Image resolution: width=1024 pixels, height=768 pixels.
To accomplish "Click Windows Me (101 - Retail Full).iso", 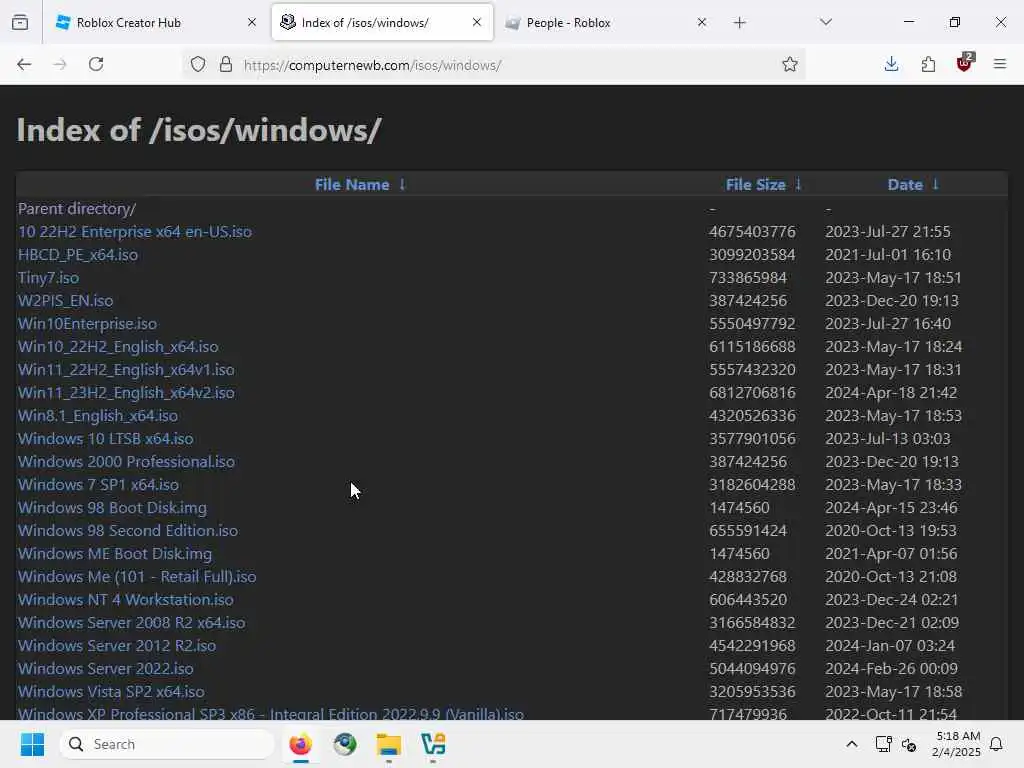I will 137,577.
